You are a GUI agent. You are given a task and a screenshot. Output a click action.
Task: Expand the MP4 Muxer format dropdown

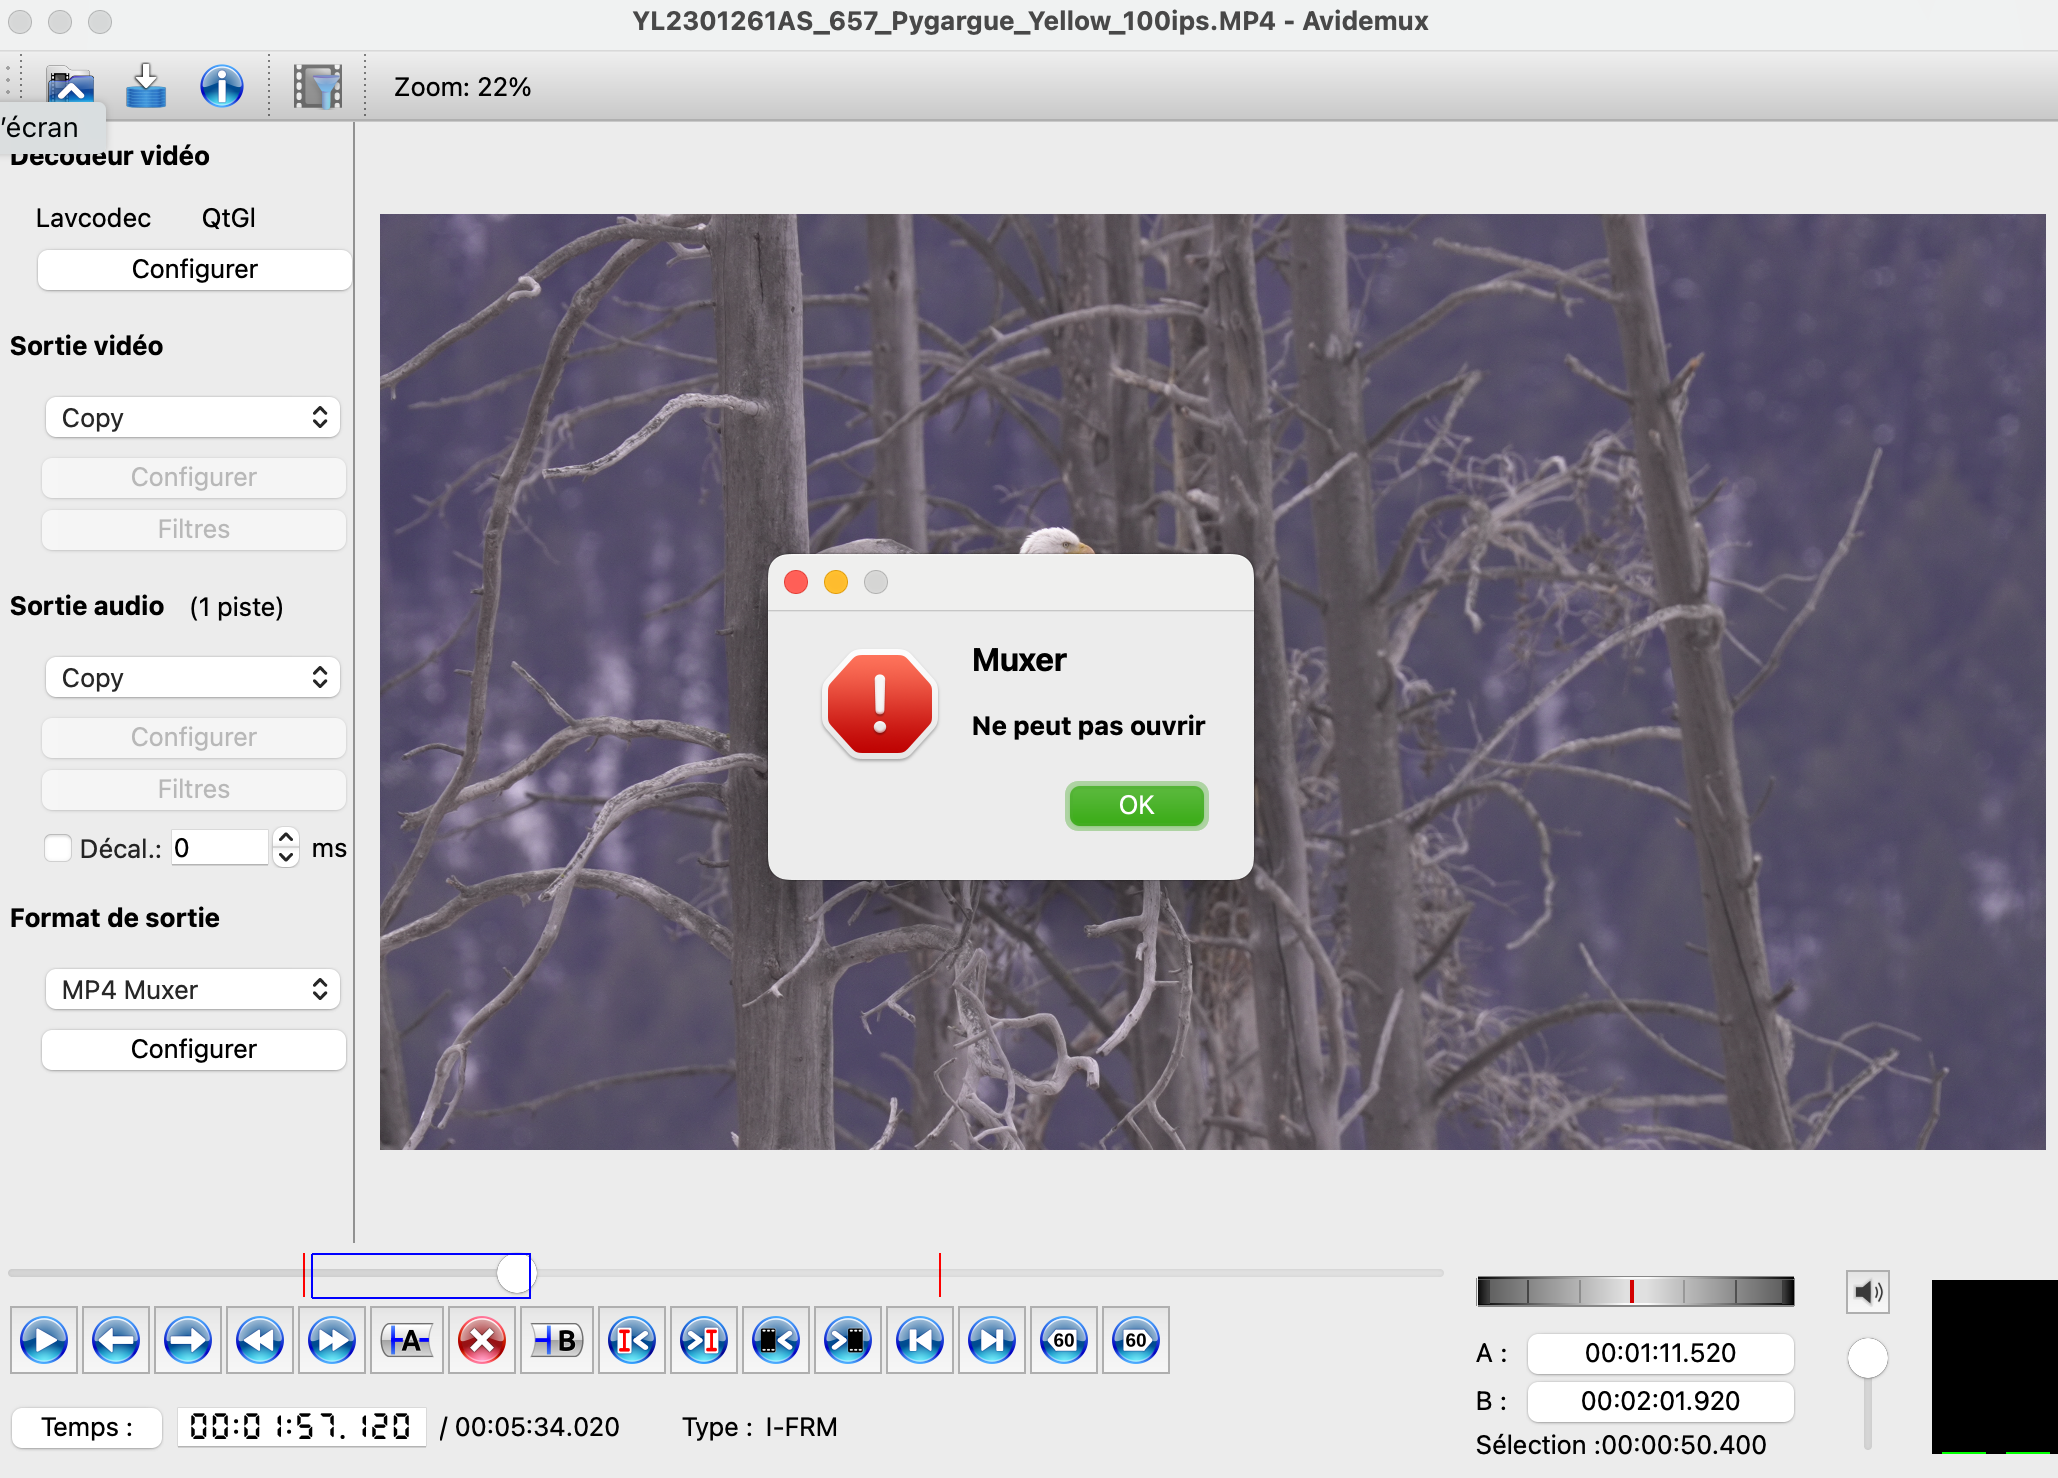(x=193, y=990)
